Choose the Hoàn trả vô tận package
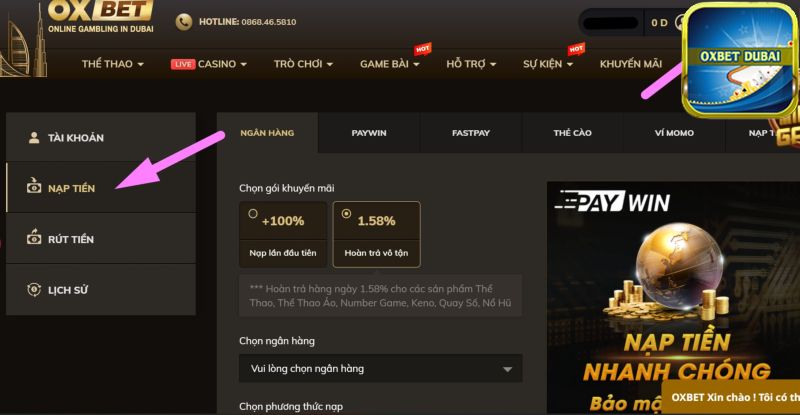 pyautogui.click(x=377, y=234)
